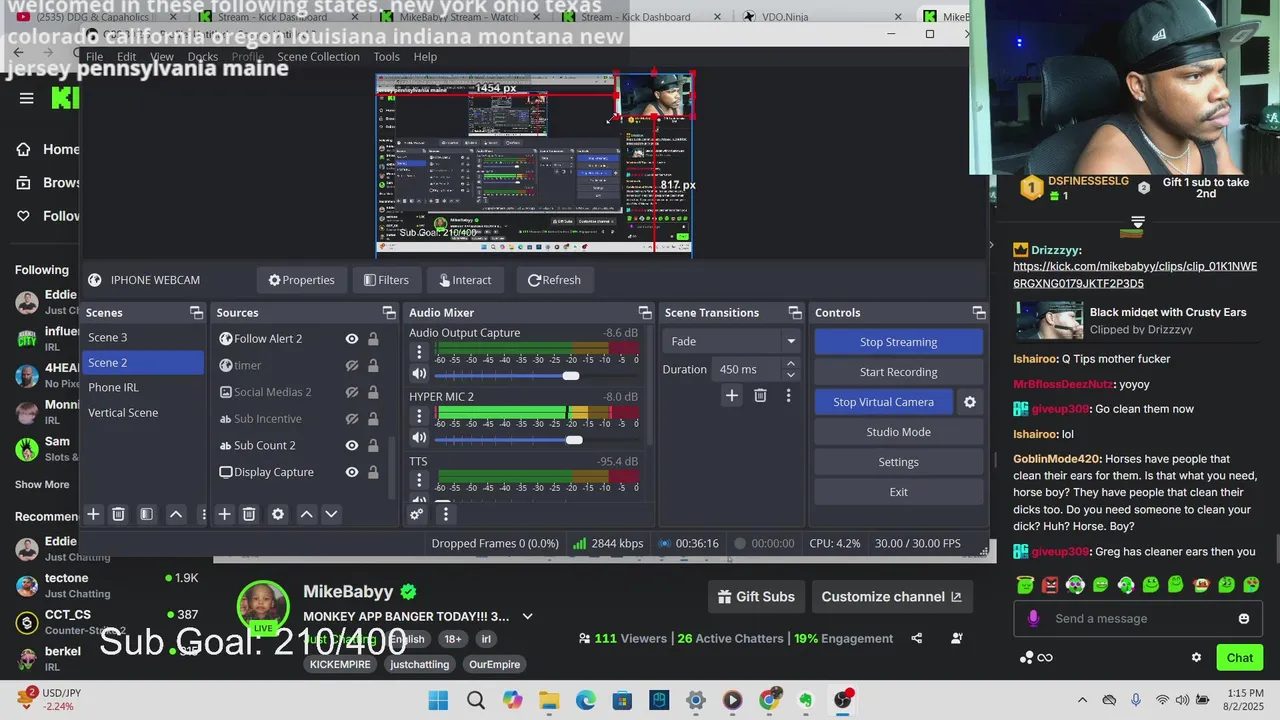Open Kick hamburger sidebar menu
1280x720 pixels.
(x=27, y=98)
